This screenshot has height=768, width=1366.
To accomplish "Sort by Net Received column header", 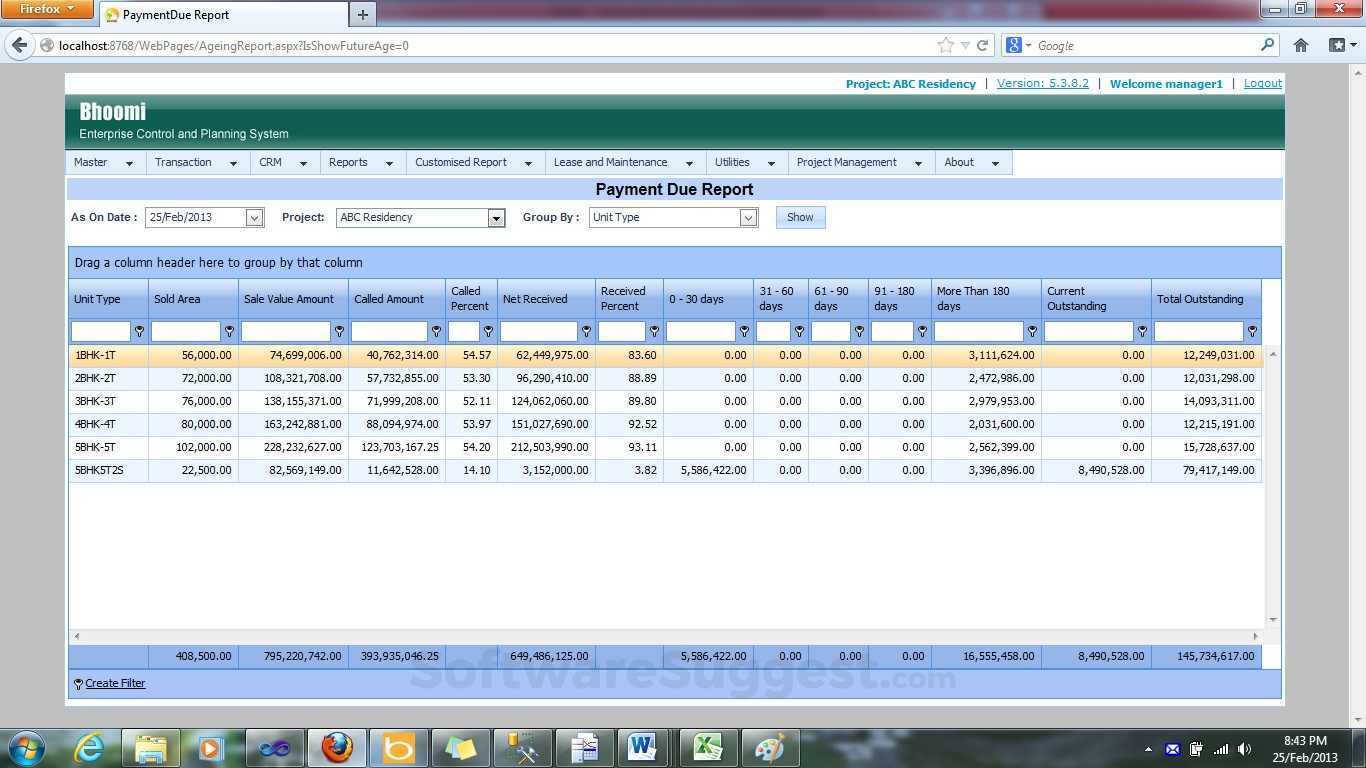I will tap(547, 299).
